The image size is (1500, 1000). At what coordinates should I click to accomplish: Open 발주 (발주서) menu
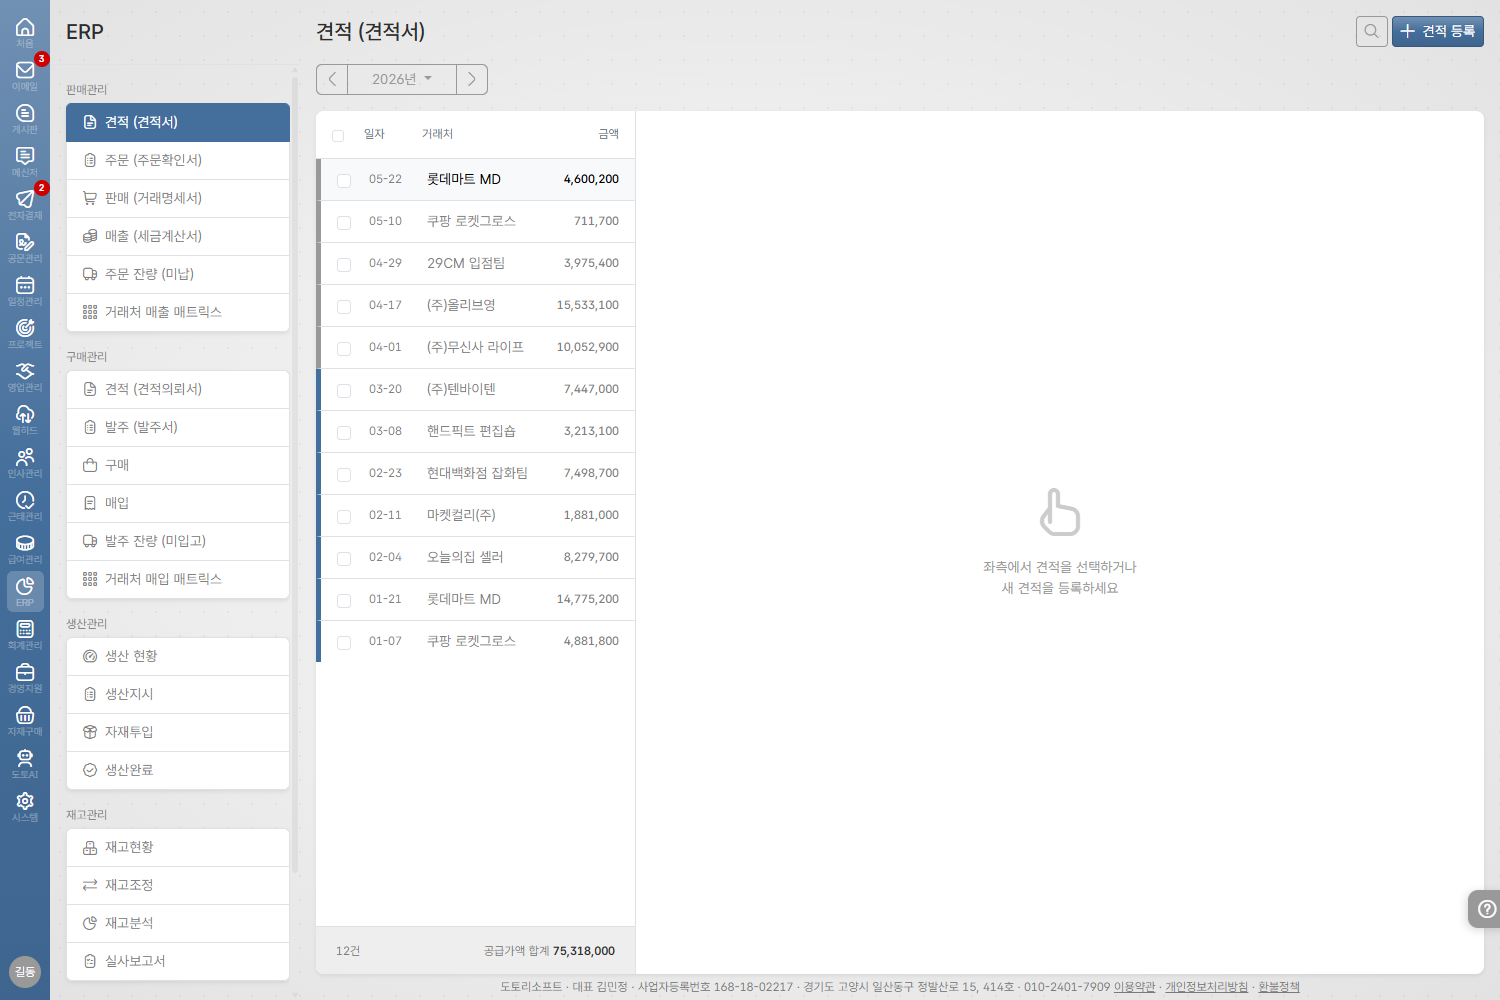[x=178, y=427]
